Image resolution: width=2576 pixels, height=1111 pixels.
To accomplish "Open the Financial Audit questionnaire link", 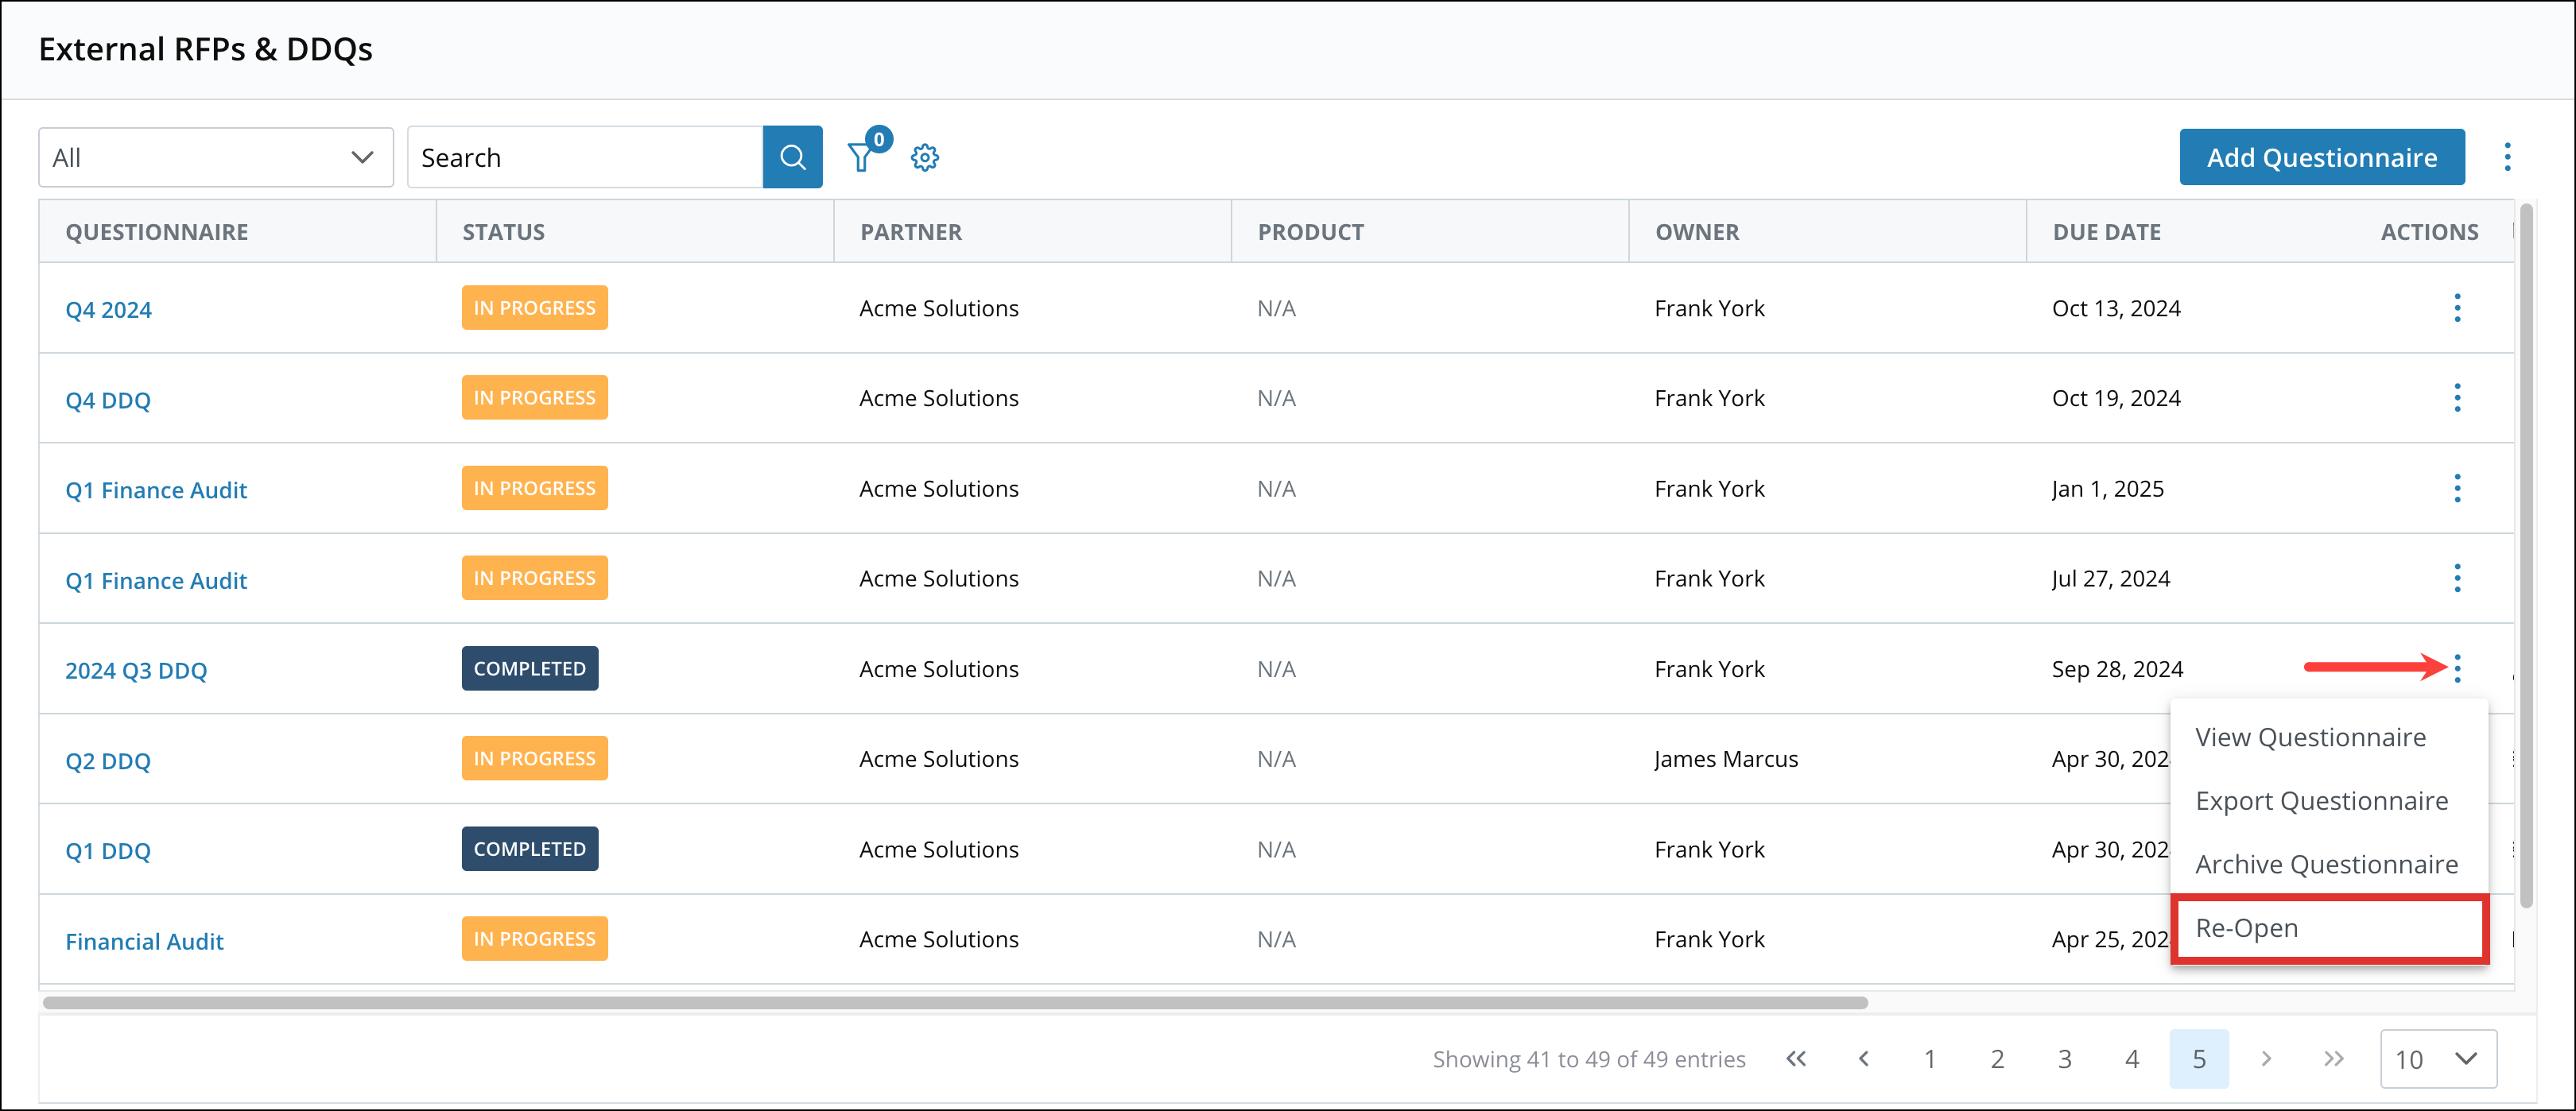I will pos(144,941).
